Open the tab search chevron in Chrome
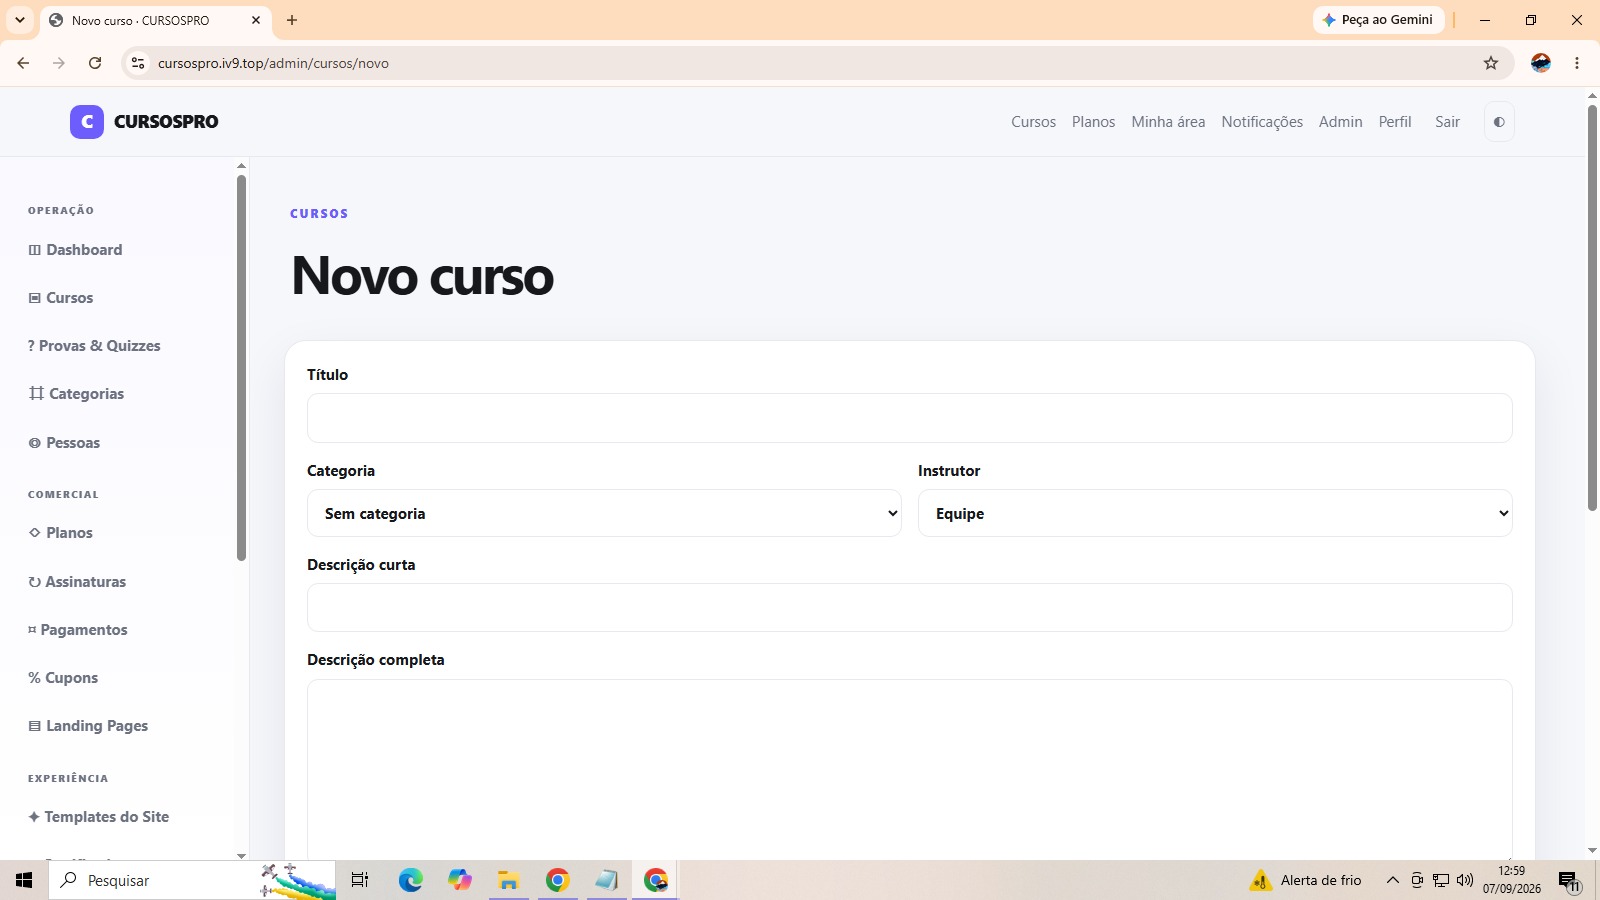Viewport: 1600px width, 900px height. (x=19, y=20)
